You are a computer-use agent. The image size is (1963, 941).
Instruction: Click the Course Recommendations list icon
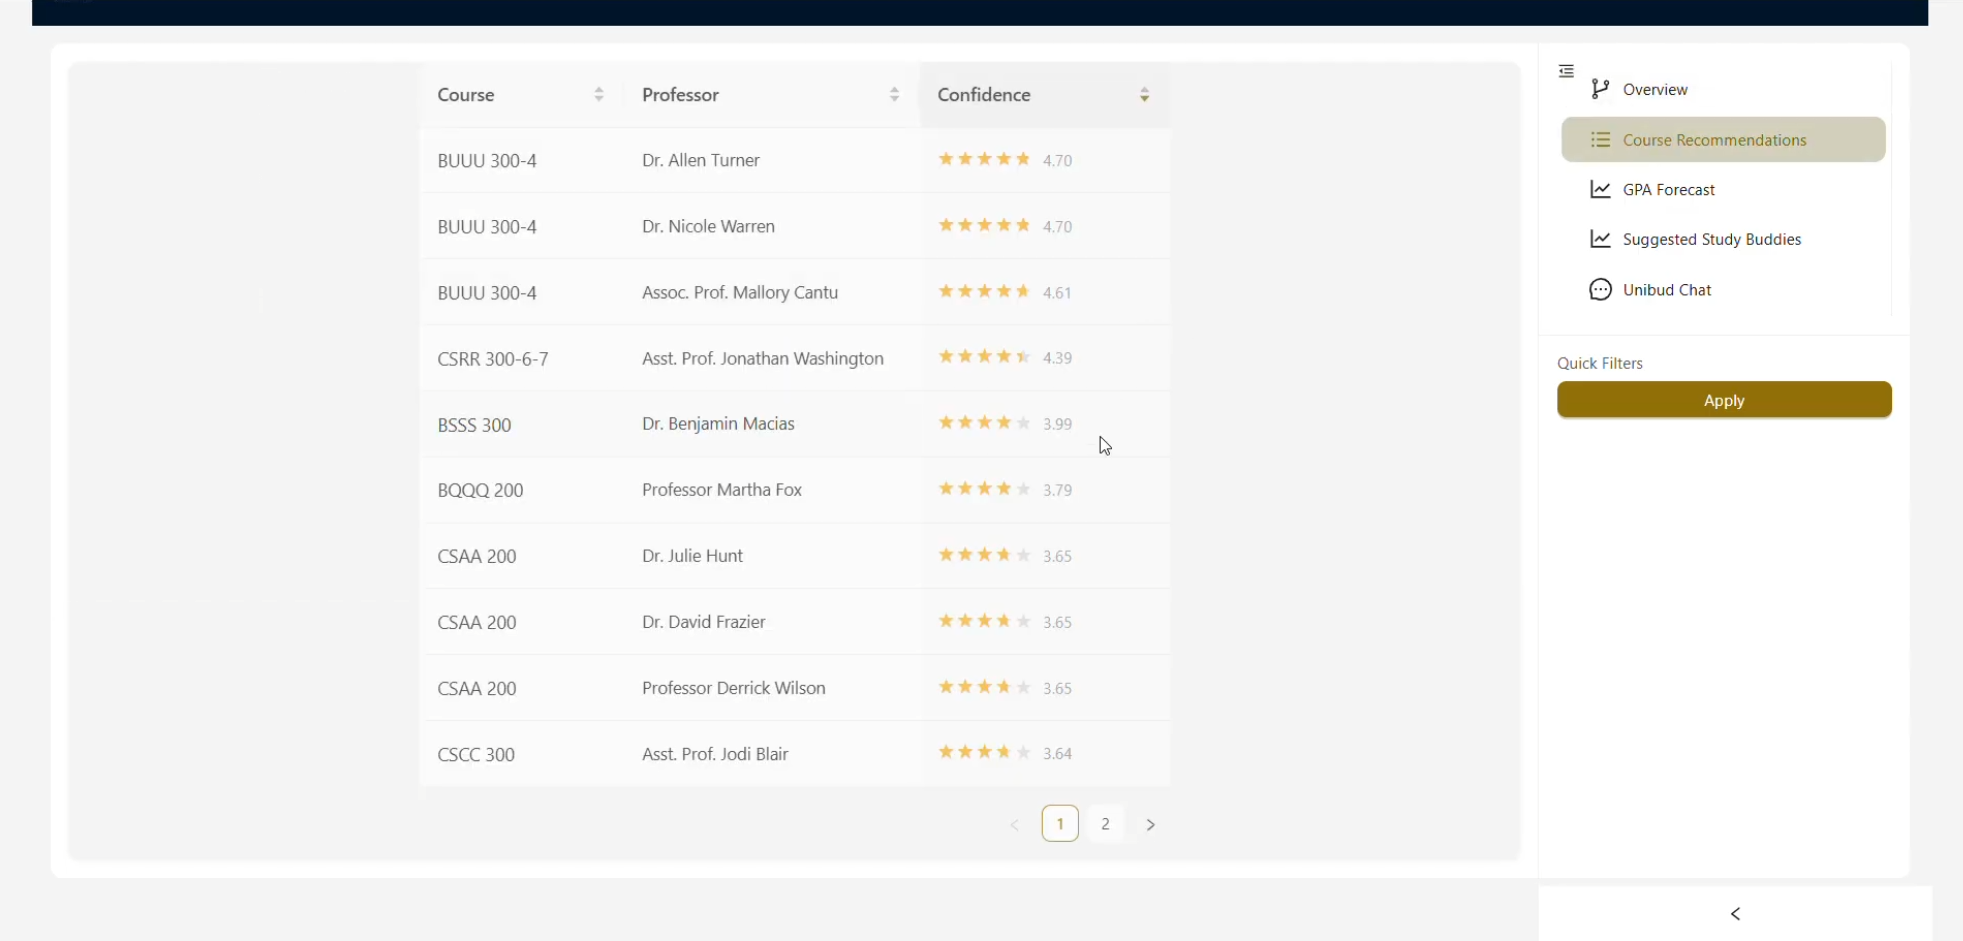point(1600,140)
